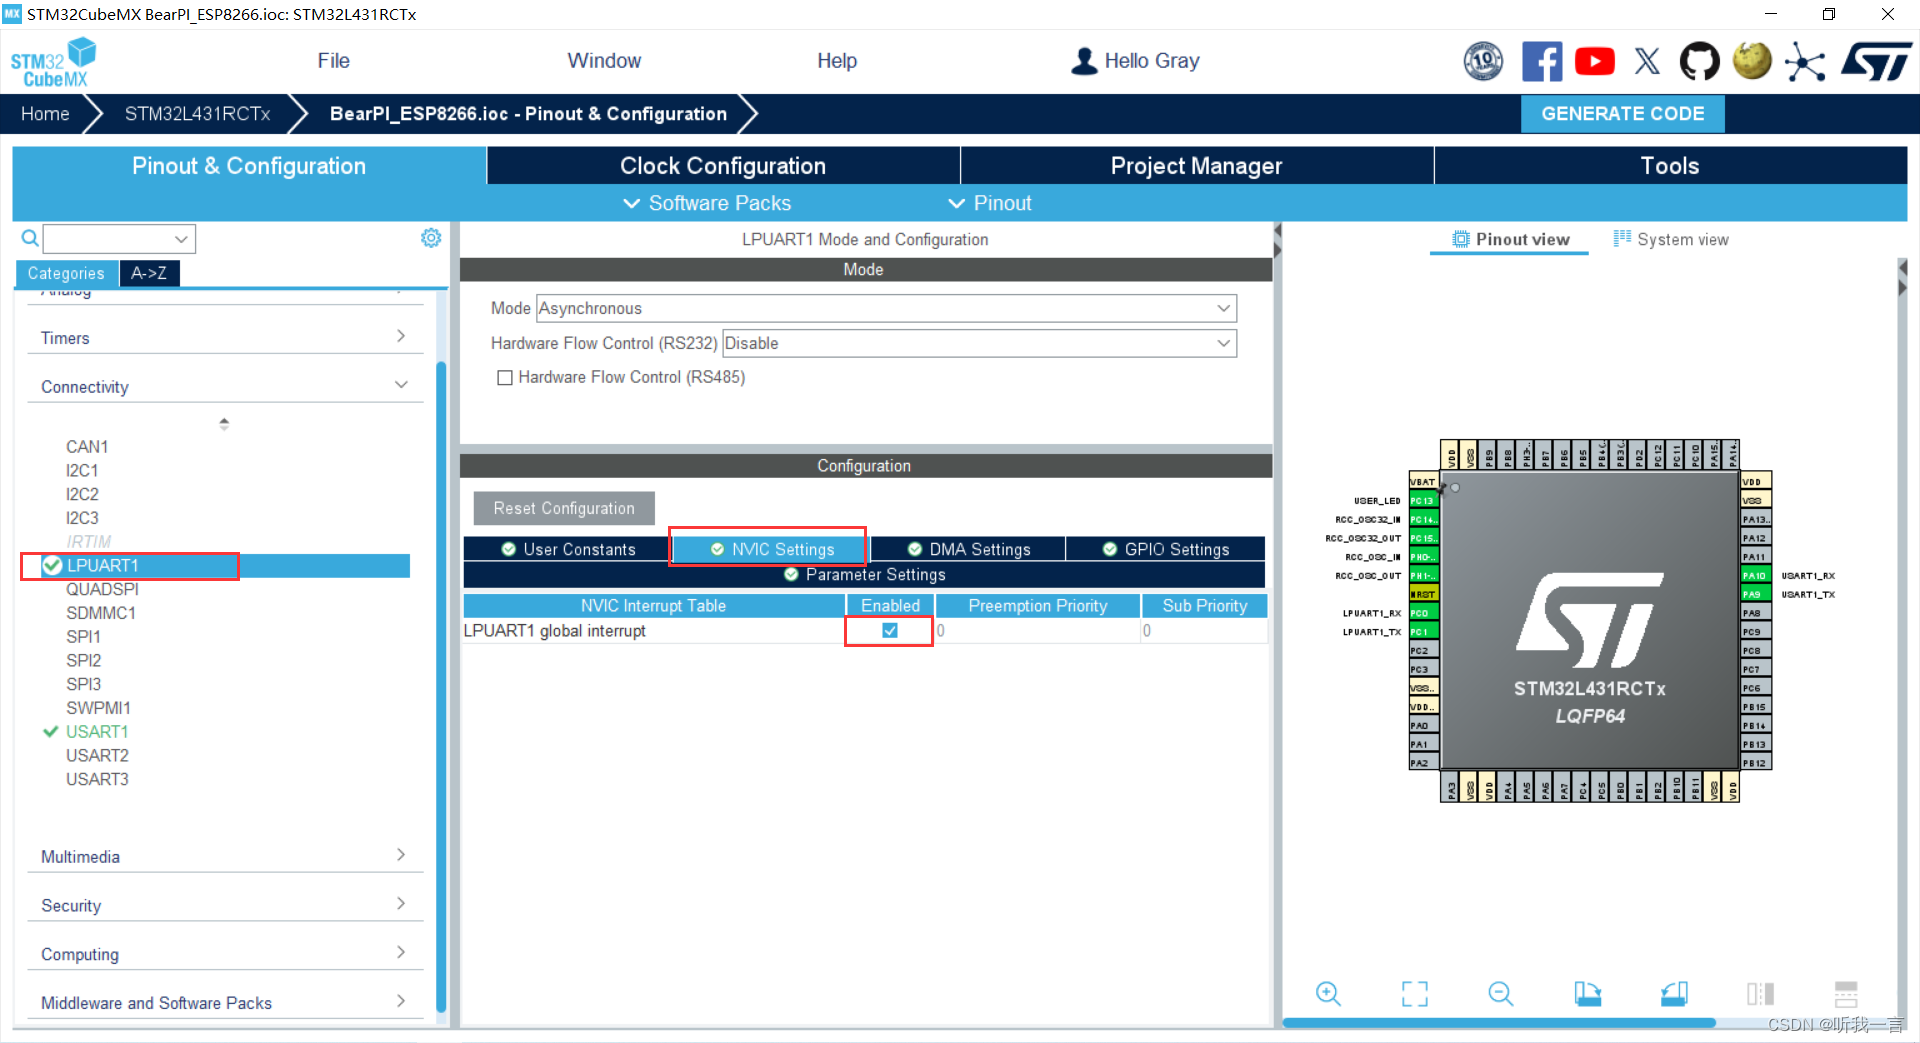Viewport: 1920px width, 1043px height.
Task: Zoom in on the pinout view
Action: (x=1328, y=993)
